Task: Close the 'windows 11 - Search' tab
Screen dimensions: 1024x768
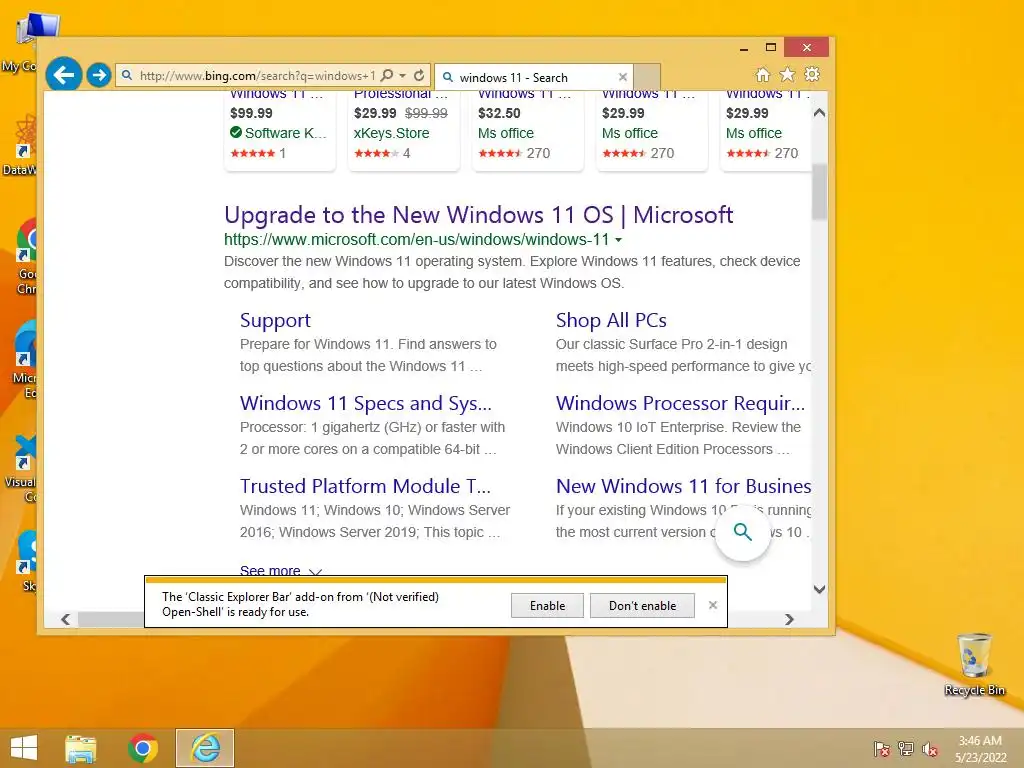Action: (622, 77)
